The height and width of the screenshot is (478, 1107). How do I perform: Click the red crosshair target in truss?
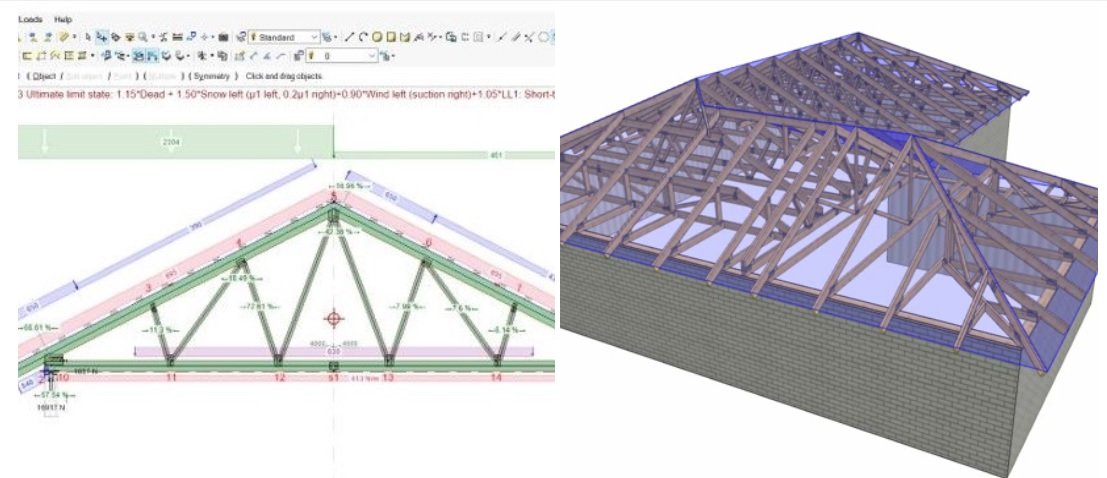pos(334,319)
